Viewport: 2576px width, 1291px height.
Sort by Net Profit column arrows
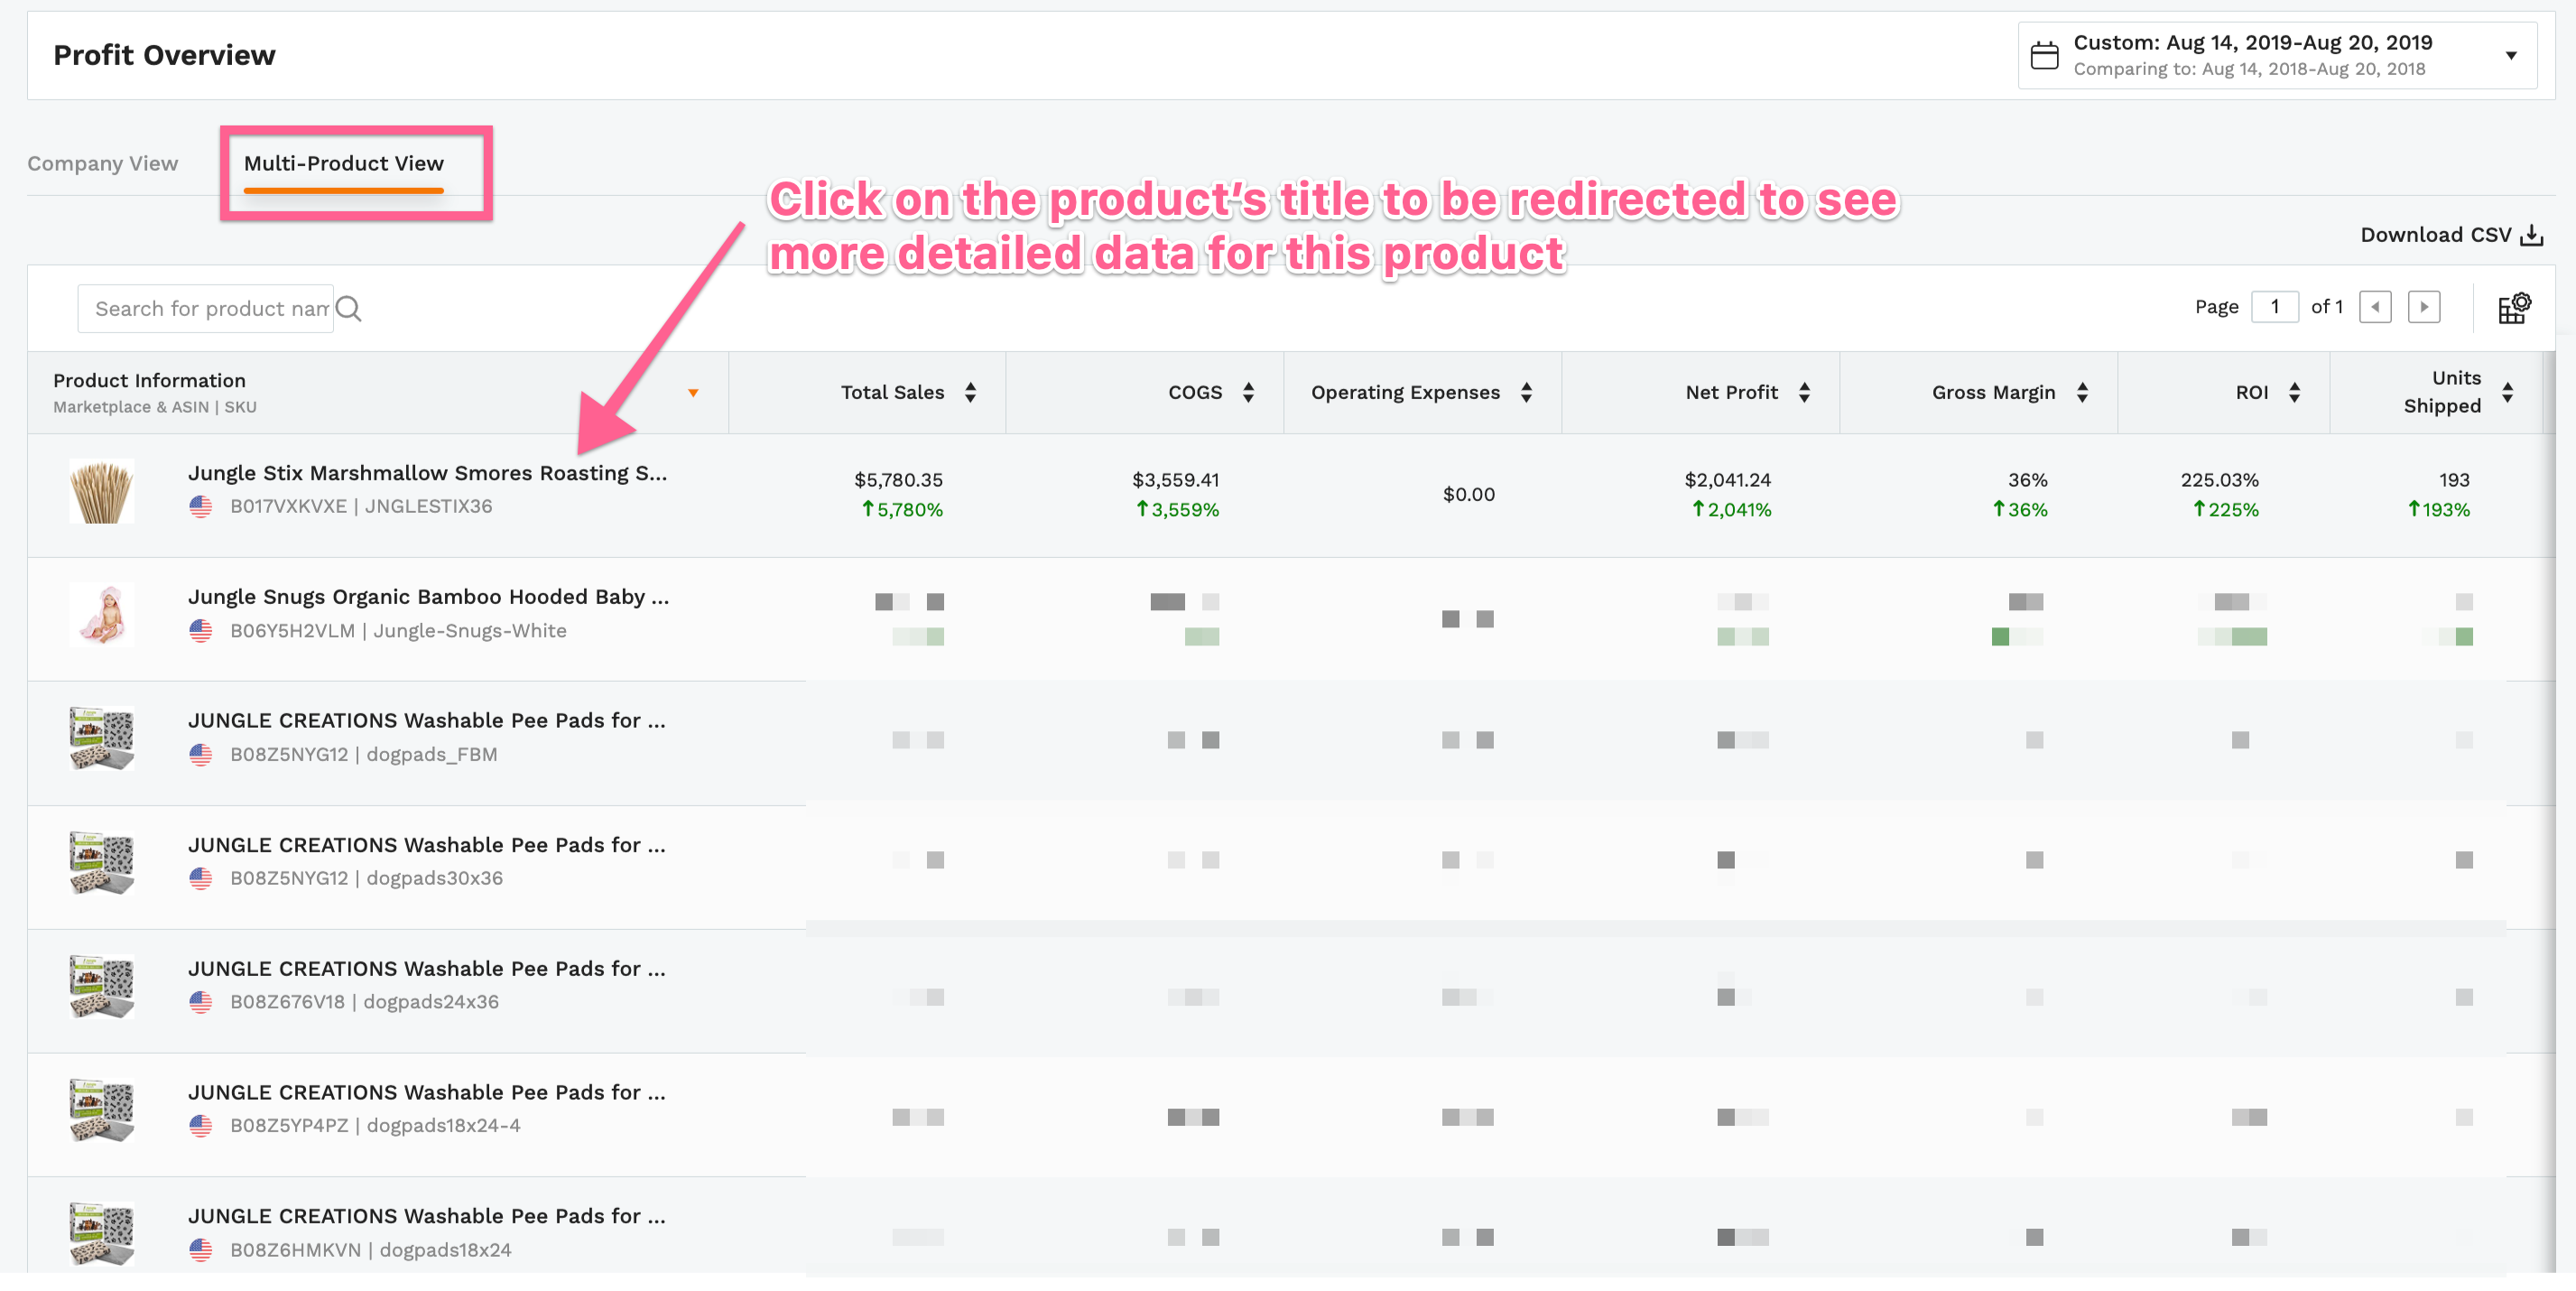[1804, 392]
